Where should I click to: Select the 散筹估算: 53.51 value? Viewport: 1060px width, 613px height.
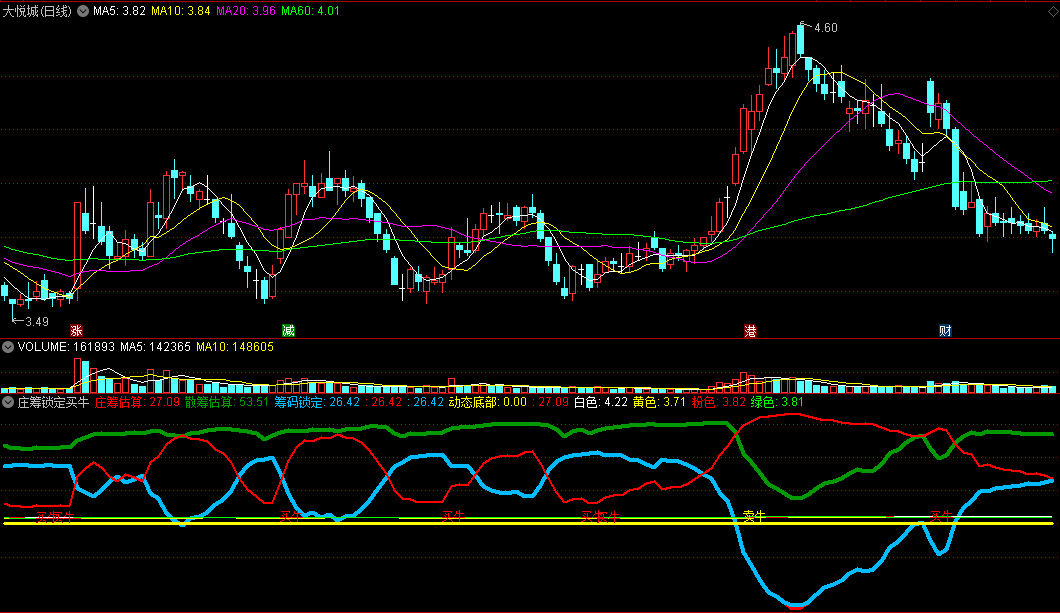226,402
